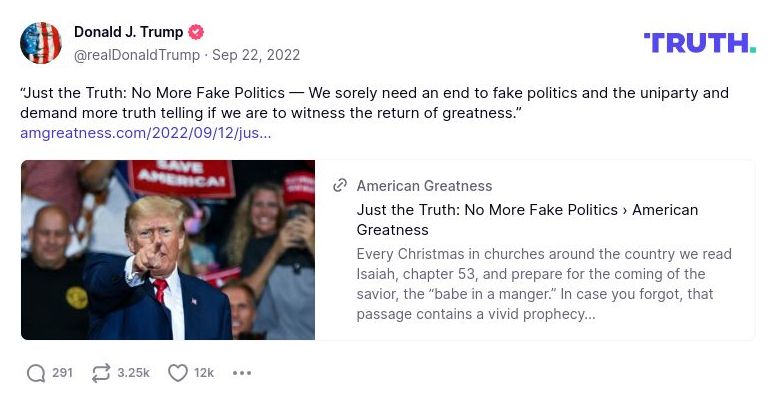Click the chain link icon in card
Screen dimensions: 777x404
[x=340, y=186]
